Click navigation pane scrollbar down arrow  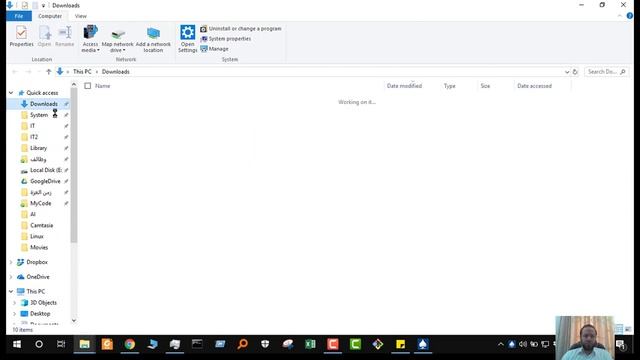(74, 320)
